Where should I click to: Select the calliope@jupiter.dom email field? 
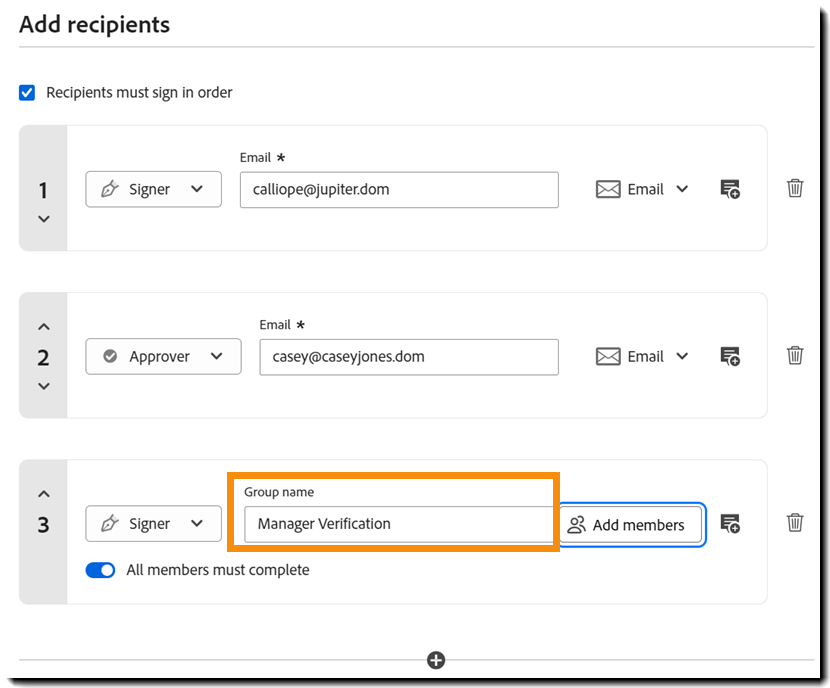[398, 190]
